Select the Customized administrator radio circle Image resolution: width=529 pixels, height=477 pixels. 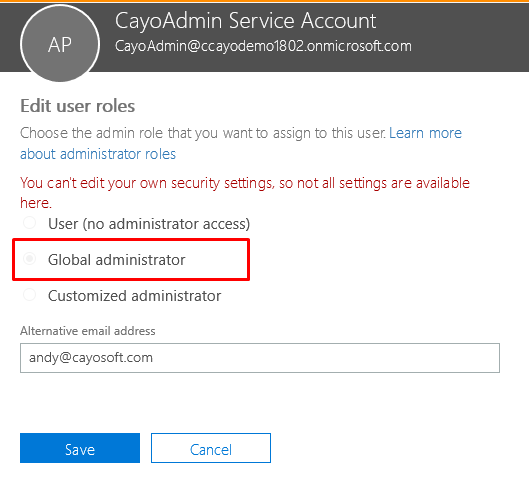[29, 295]
